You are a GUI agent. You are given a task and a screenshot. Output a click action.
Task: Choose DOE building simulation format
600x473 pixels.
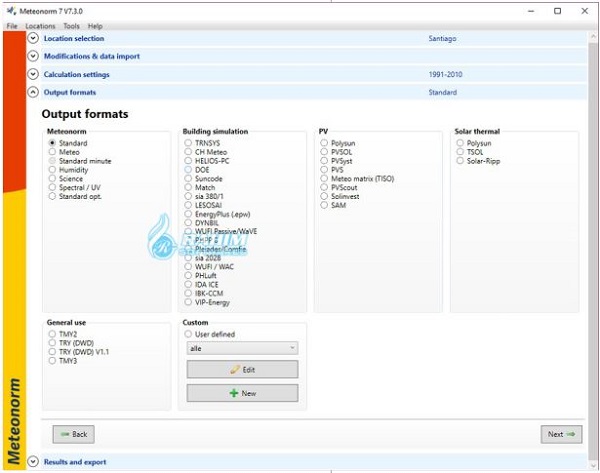[188, 170]
